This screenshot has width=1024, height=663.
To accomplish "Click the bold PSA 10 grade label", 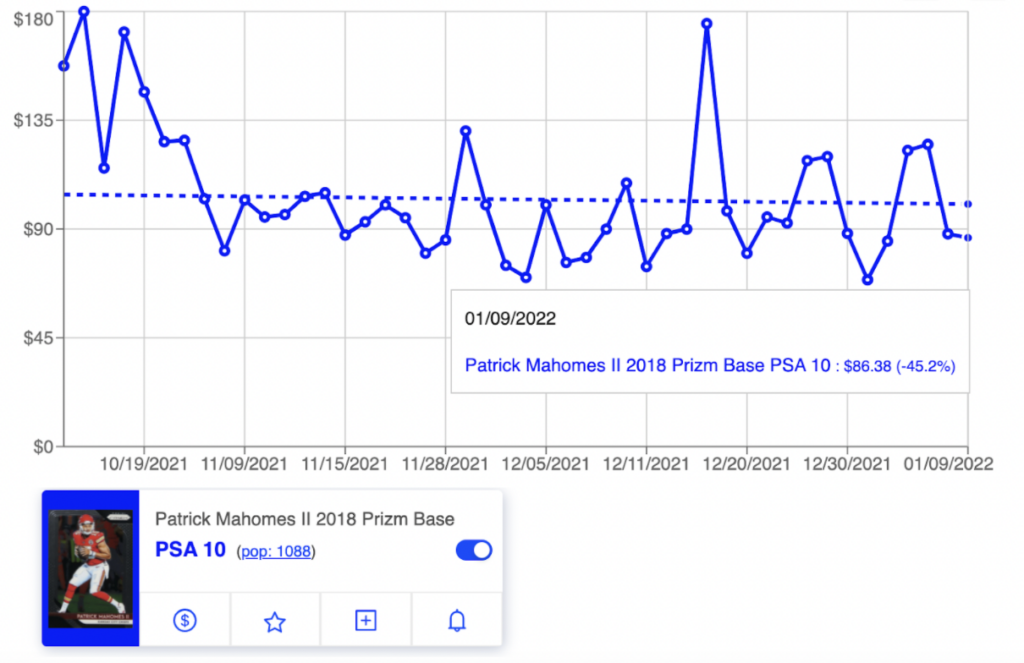I will coord(190,550).
